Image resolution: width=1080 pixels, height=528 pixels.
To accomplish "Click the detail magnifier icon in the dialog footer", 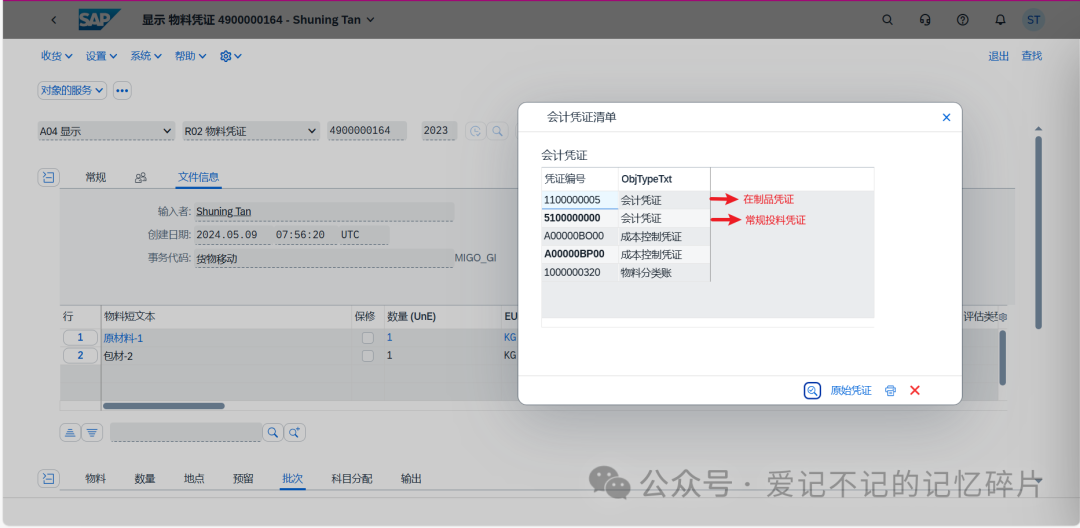I will click(x=812, y=390).
